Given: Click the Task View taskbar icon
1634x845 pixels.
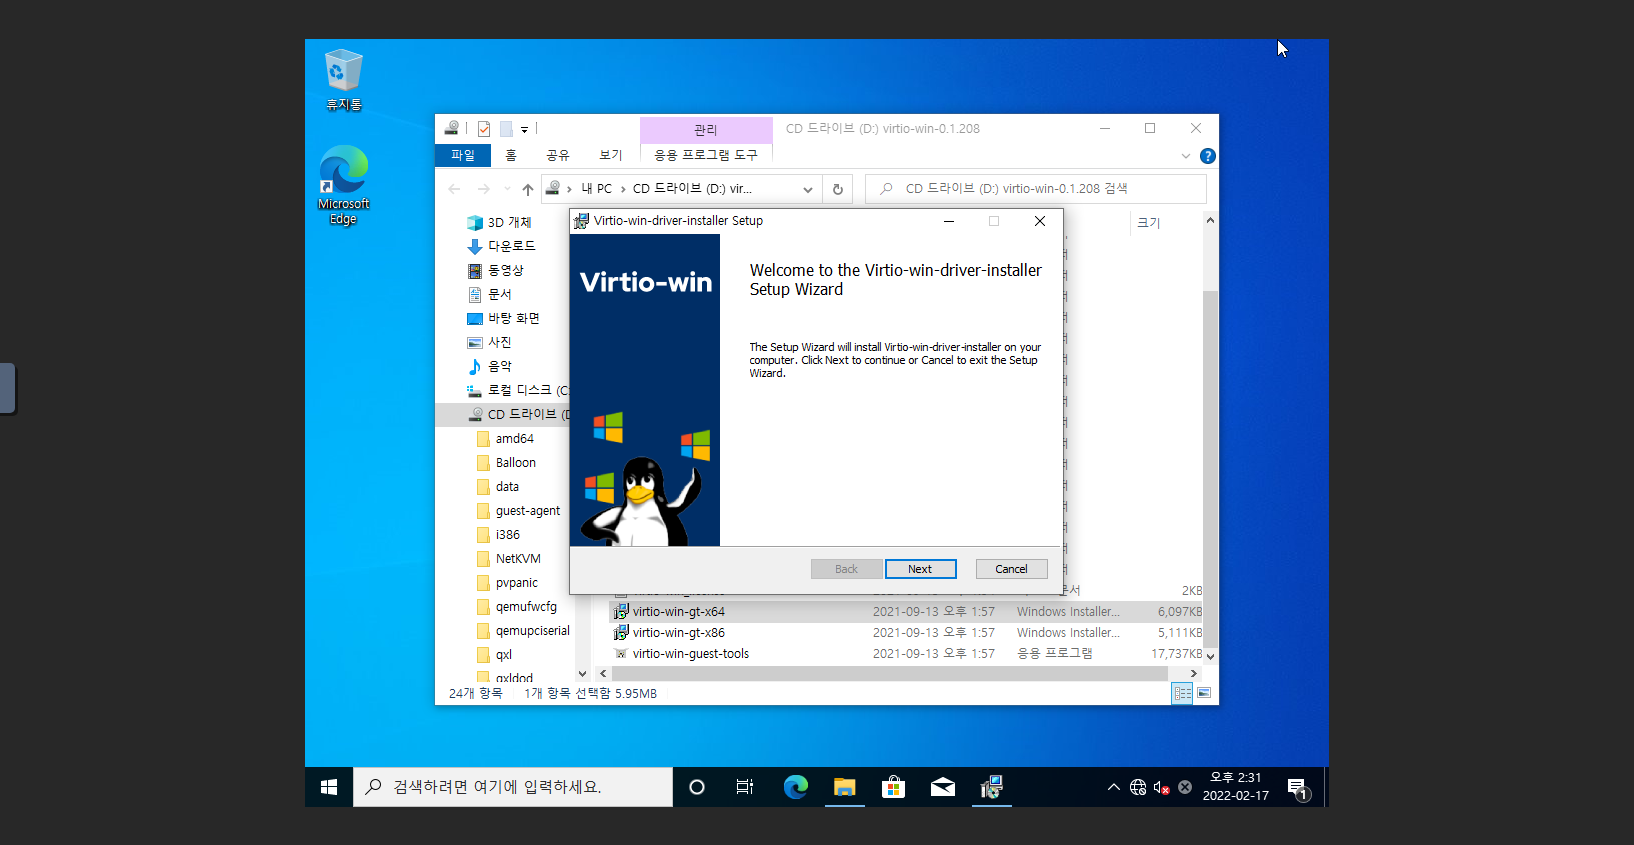Looking at the screenshot, I should (x=745, y=787).
